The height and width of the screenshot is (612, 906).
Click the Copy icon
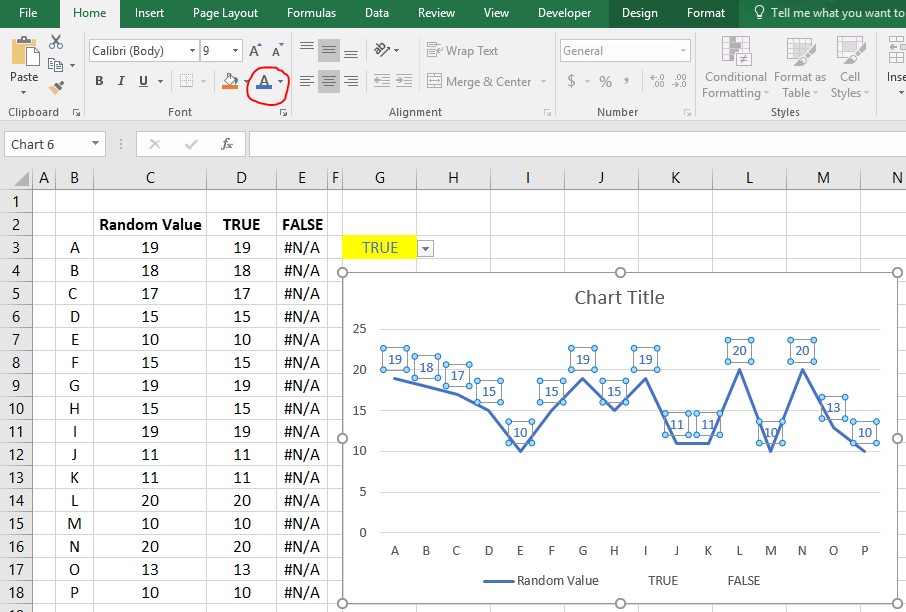55,65
